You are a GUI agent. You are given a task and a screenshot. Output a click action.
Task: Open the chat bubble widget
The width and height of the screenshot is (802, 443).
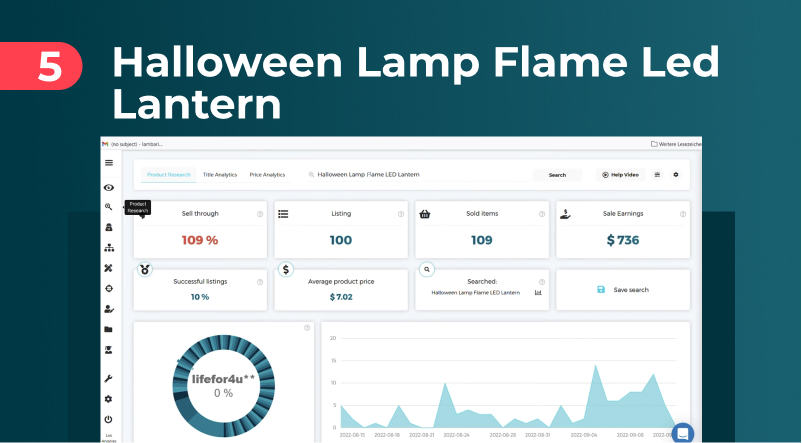click(682, 433)
